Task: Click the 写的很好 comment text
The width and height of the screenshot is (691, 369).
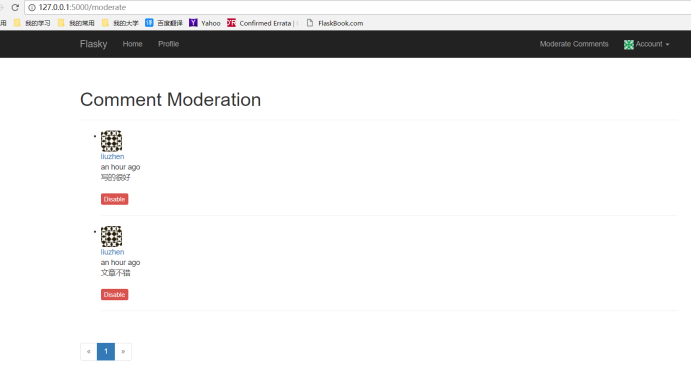Action: (115, 178)
